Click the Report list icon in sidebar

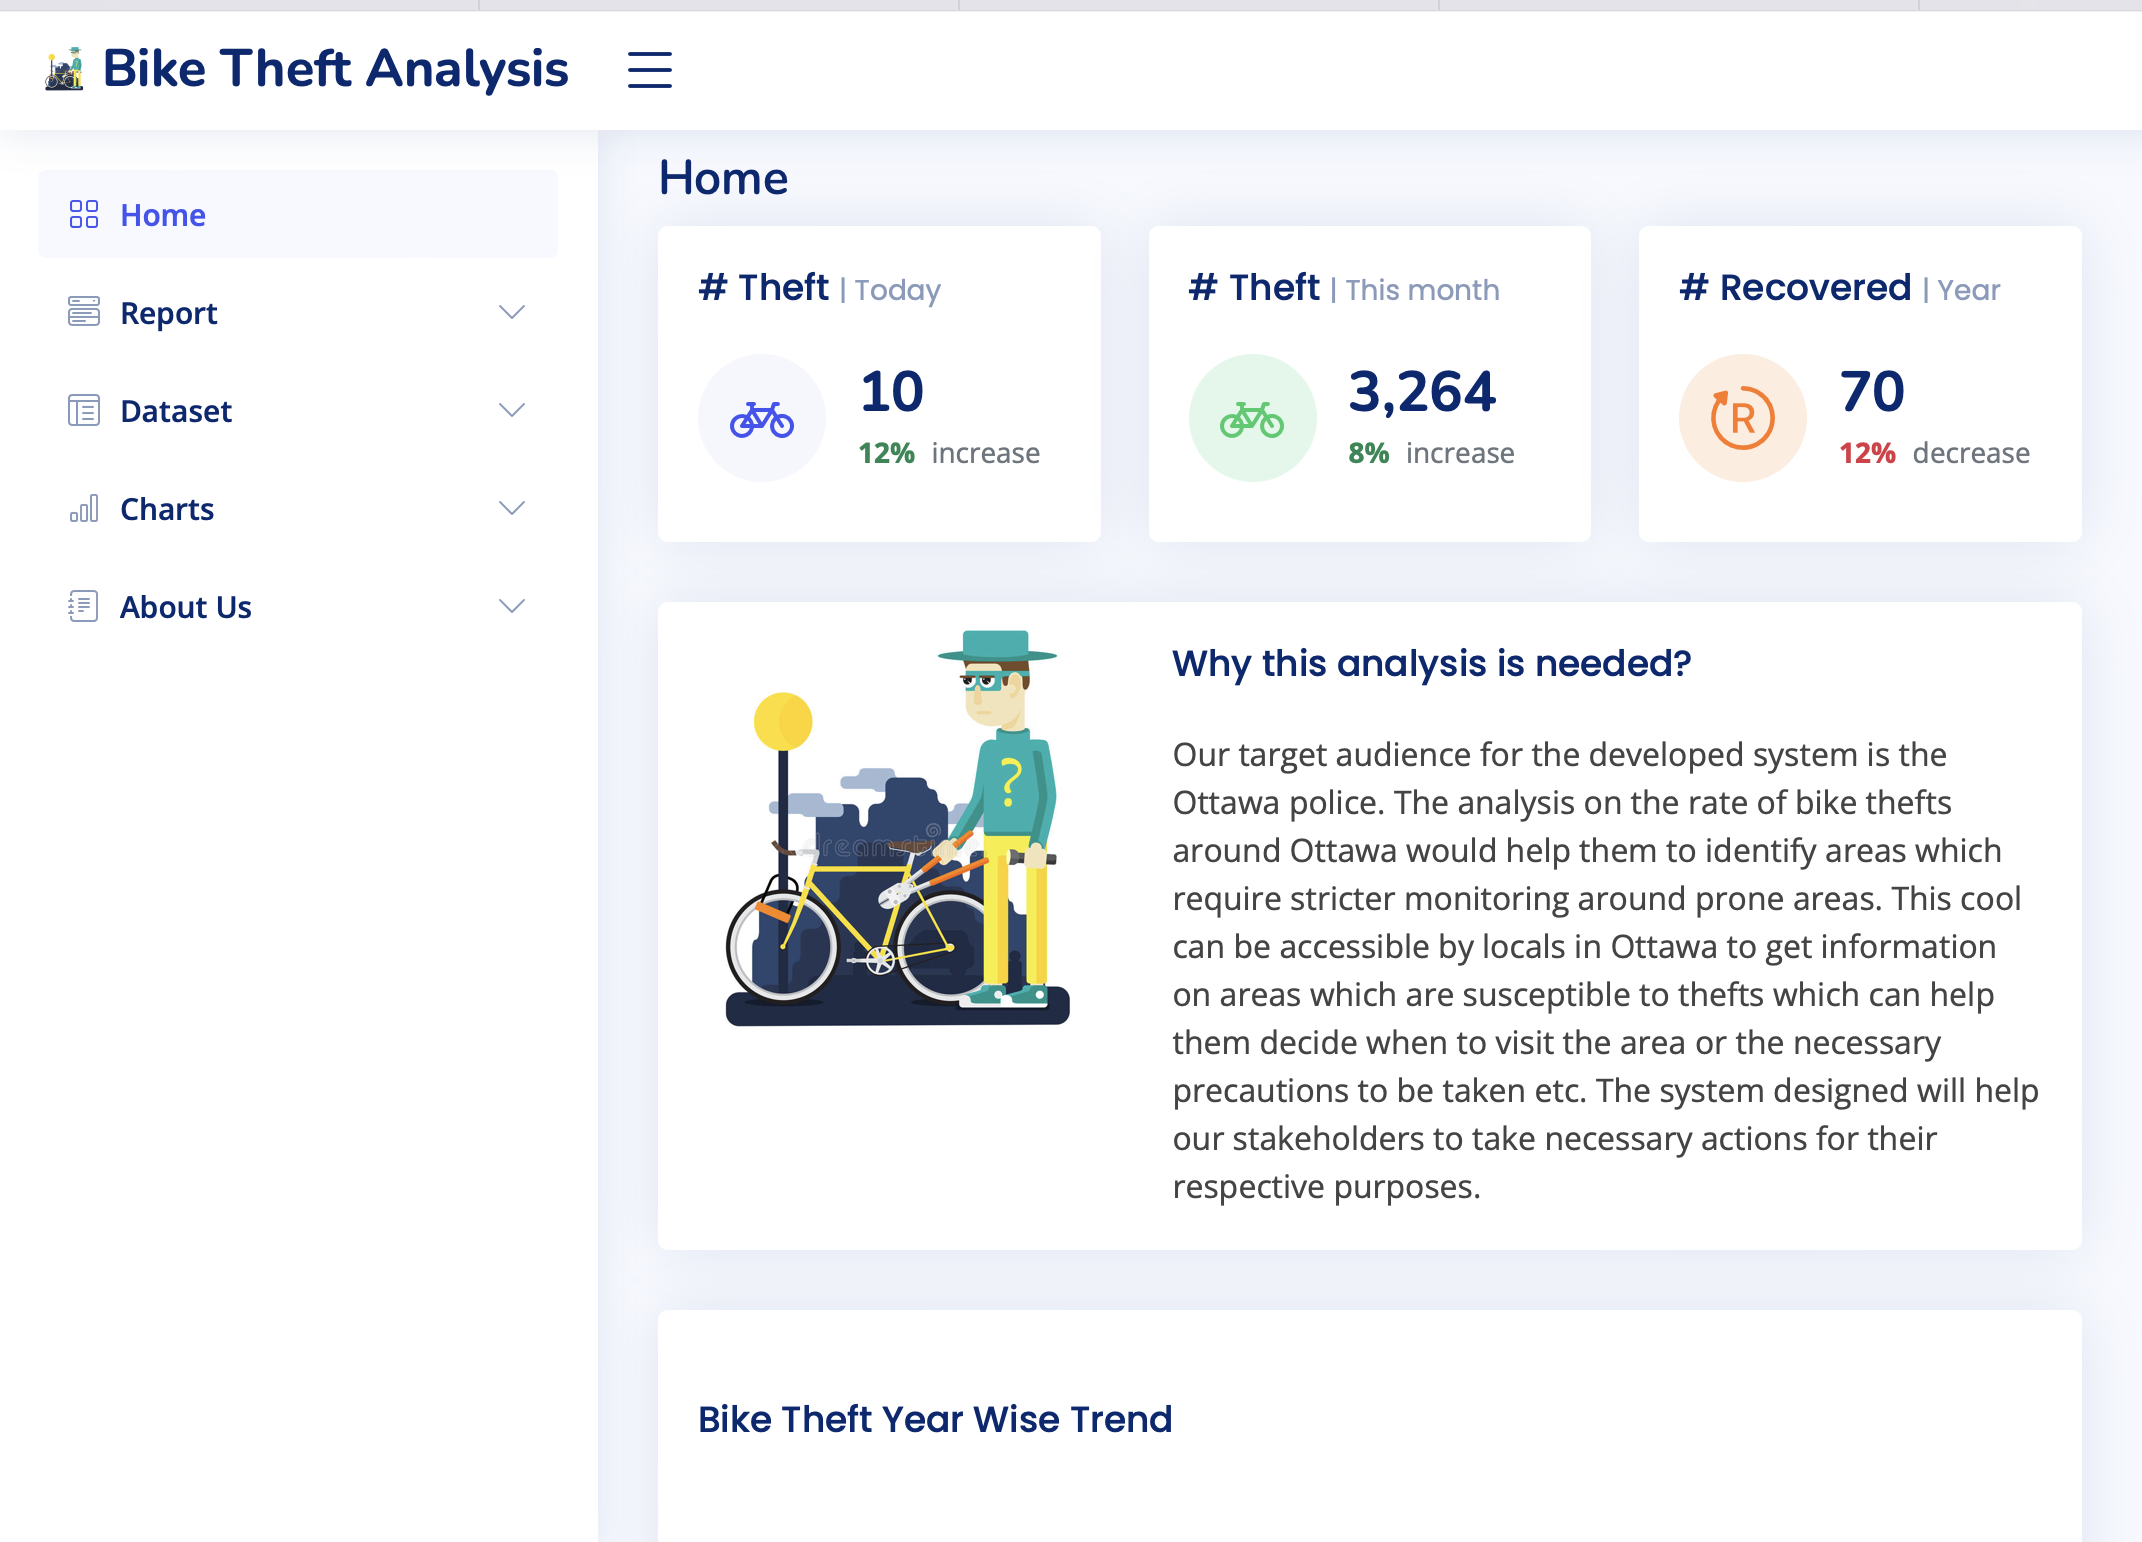pos(84,312)
